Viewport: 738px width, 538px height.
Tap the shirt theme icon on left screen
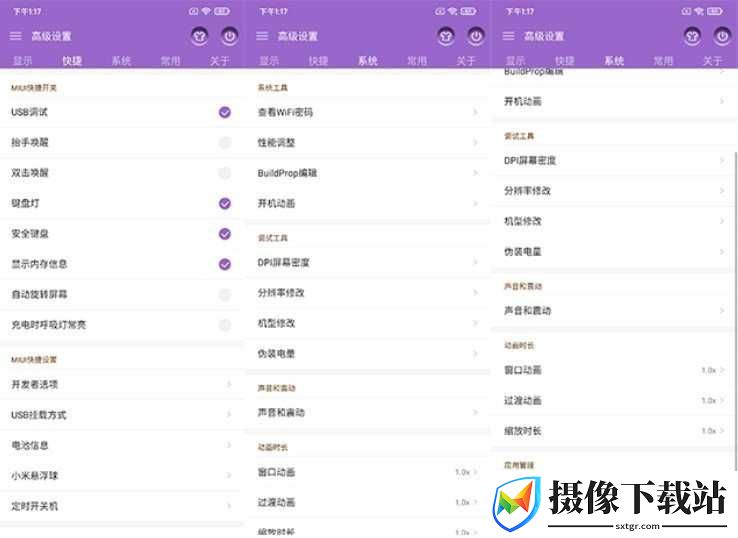point(200,36)
